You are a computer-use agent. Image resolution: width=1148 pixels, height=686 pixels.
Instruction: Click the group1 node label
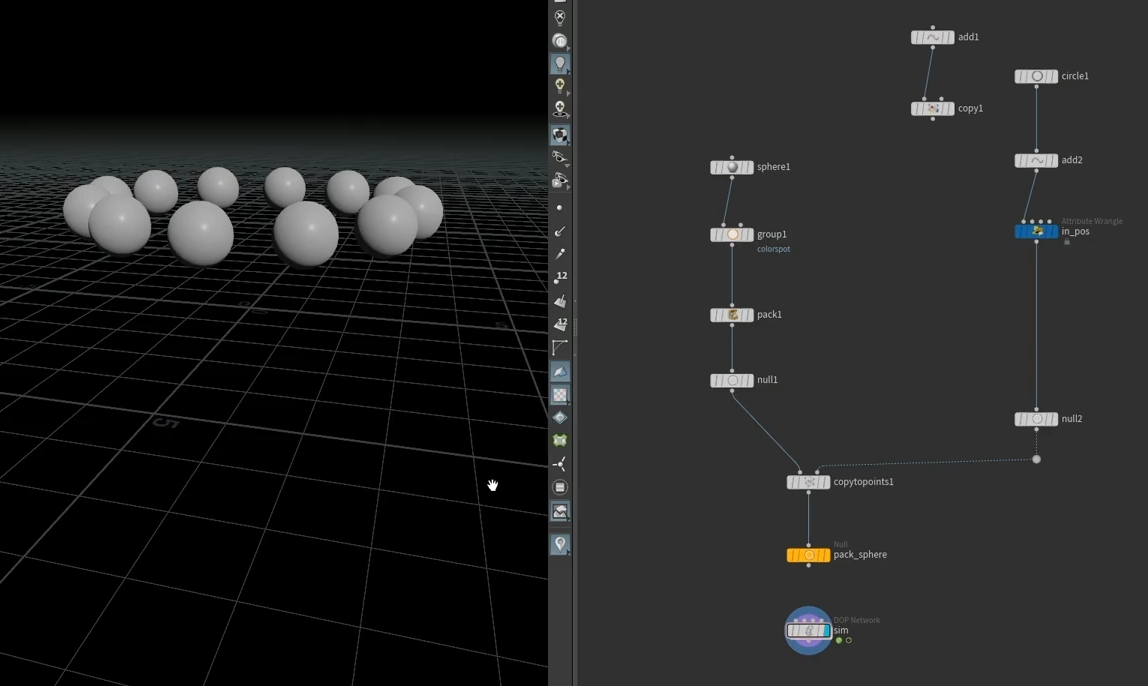coord(772,234)
